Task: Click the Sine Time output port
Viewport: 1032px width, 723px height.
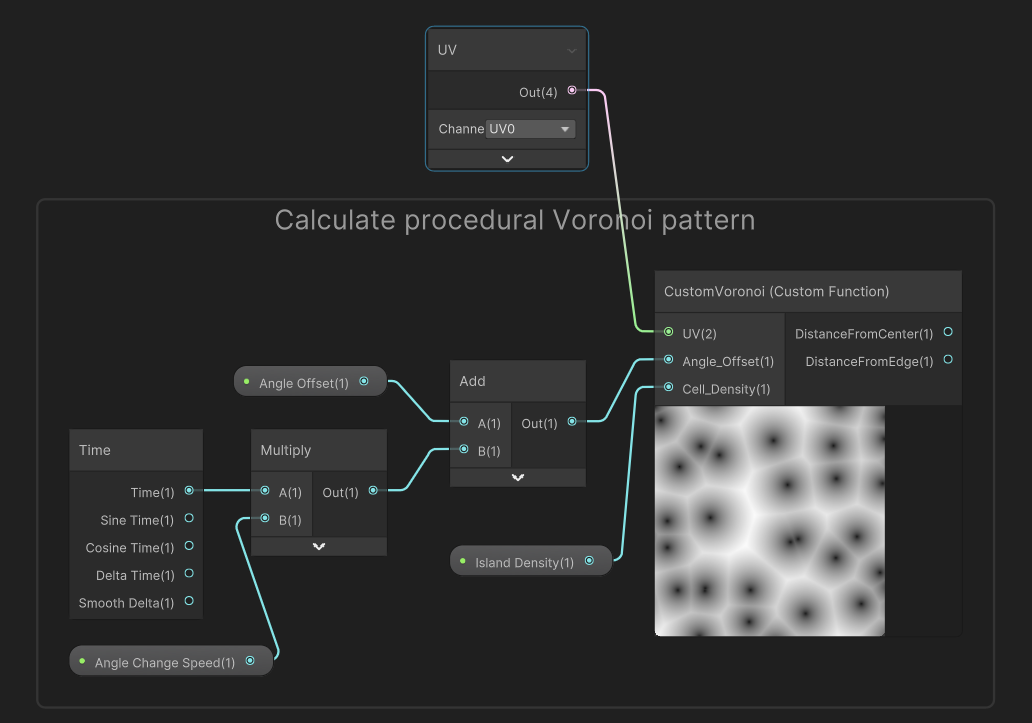Action: coord(189,519)
